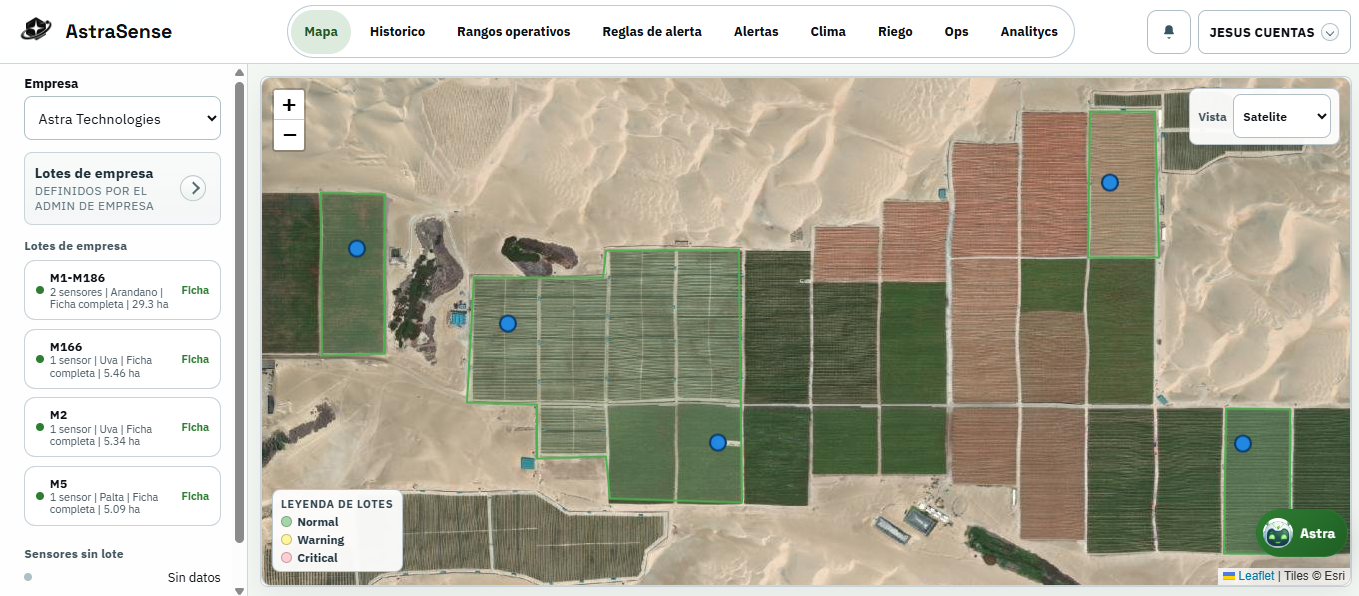Click the AstraSense planet logo
The width and height of the screenshot is (1359, 596).
pyautogui.click(x=37, y=29)
